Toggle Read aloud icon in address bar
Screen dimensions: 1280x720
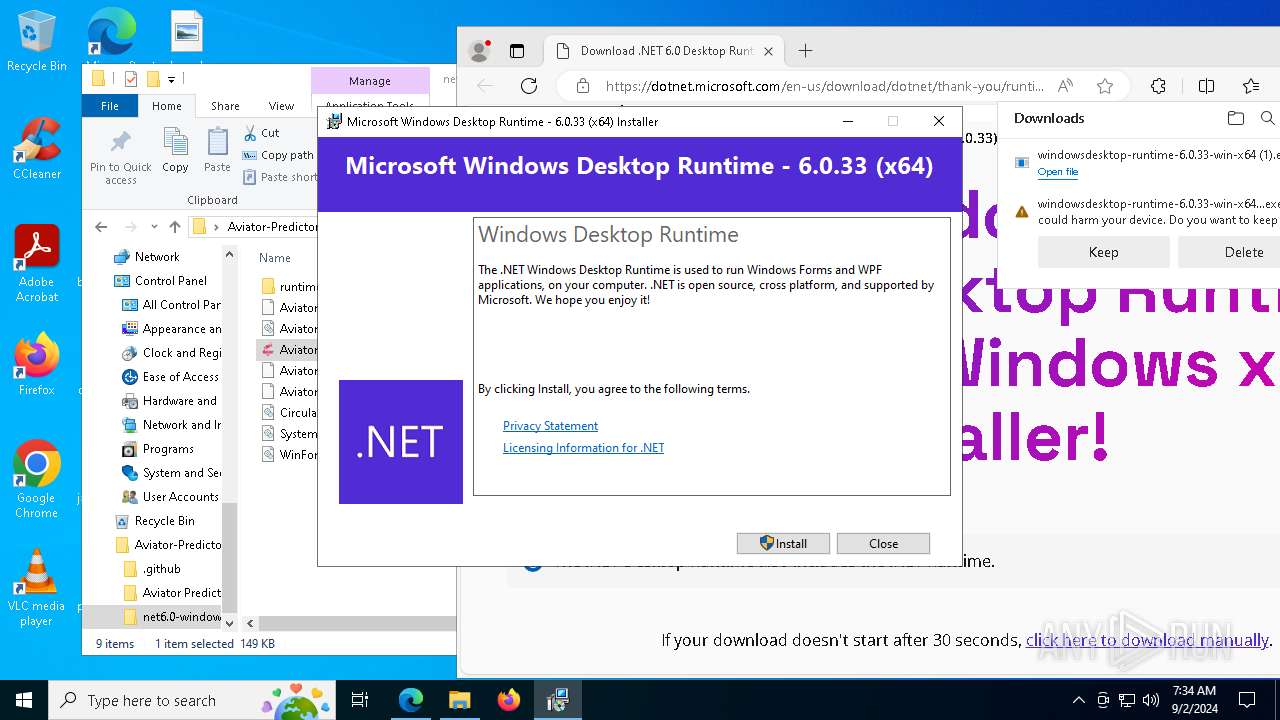[x=1066, y=86]
